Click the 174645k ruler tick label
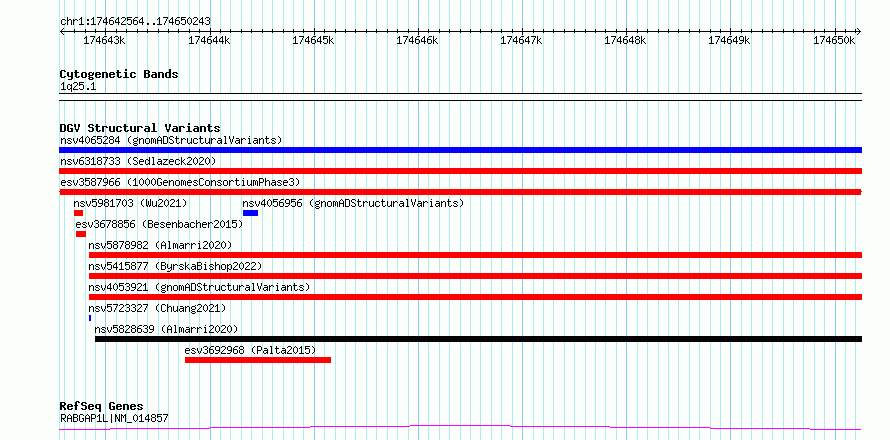 tap(313, 40)
